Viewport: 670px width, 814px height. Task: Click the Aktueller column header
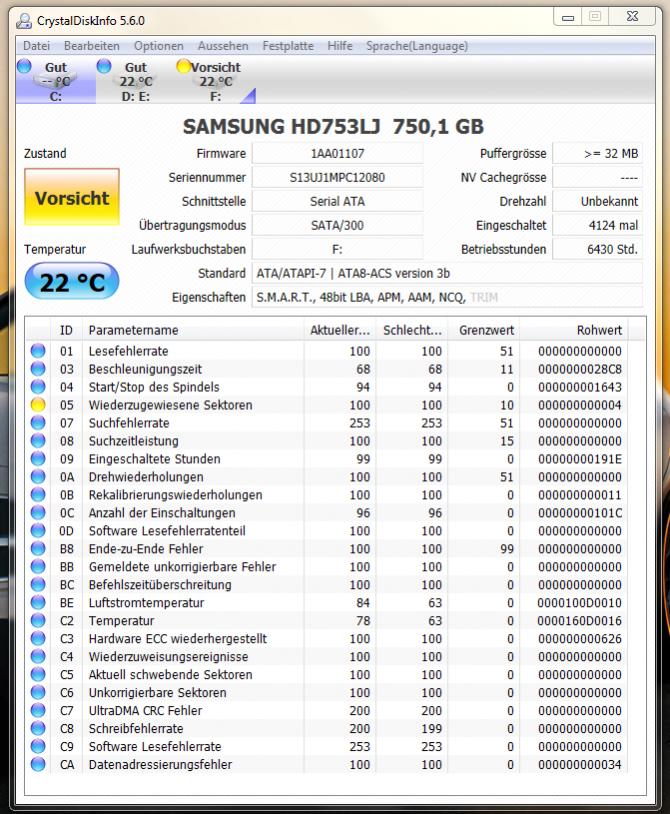click(x=340, y=330)
